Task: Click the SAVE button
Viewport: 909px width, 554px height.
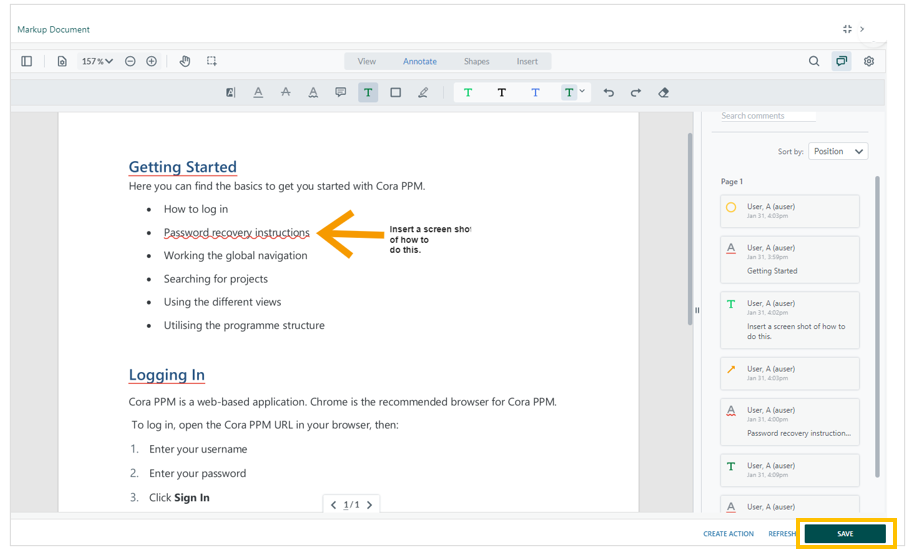Action: pyautogui.click(x=845, y=534)
